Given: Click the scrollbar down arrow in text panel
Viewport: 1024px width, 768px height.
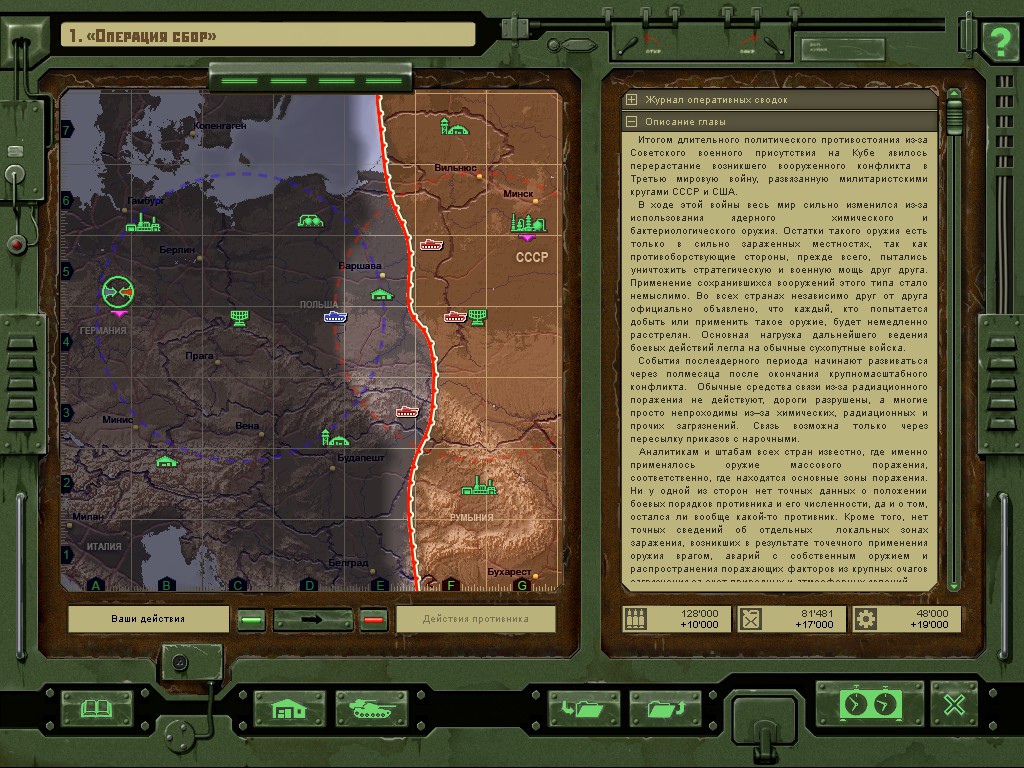Looking at the screenshot, I should [x=954, y=585].
